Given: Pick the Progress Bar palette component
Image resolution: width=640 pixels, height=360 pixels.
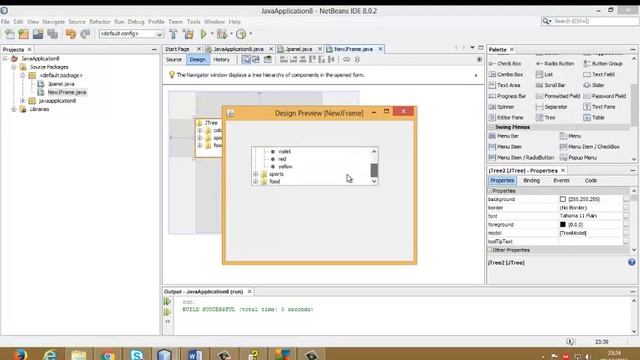Looking at the screenshot, I should [x=507, y=96].
